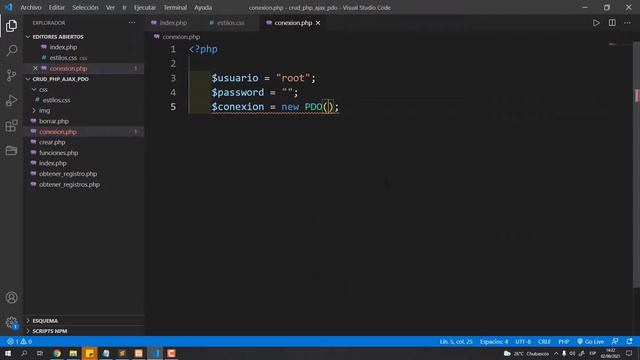Change language mode PHP in status bar
Viewport: 640px width, 360px height.
564,341
